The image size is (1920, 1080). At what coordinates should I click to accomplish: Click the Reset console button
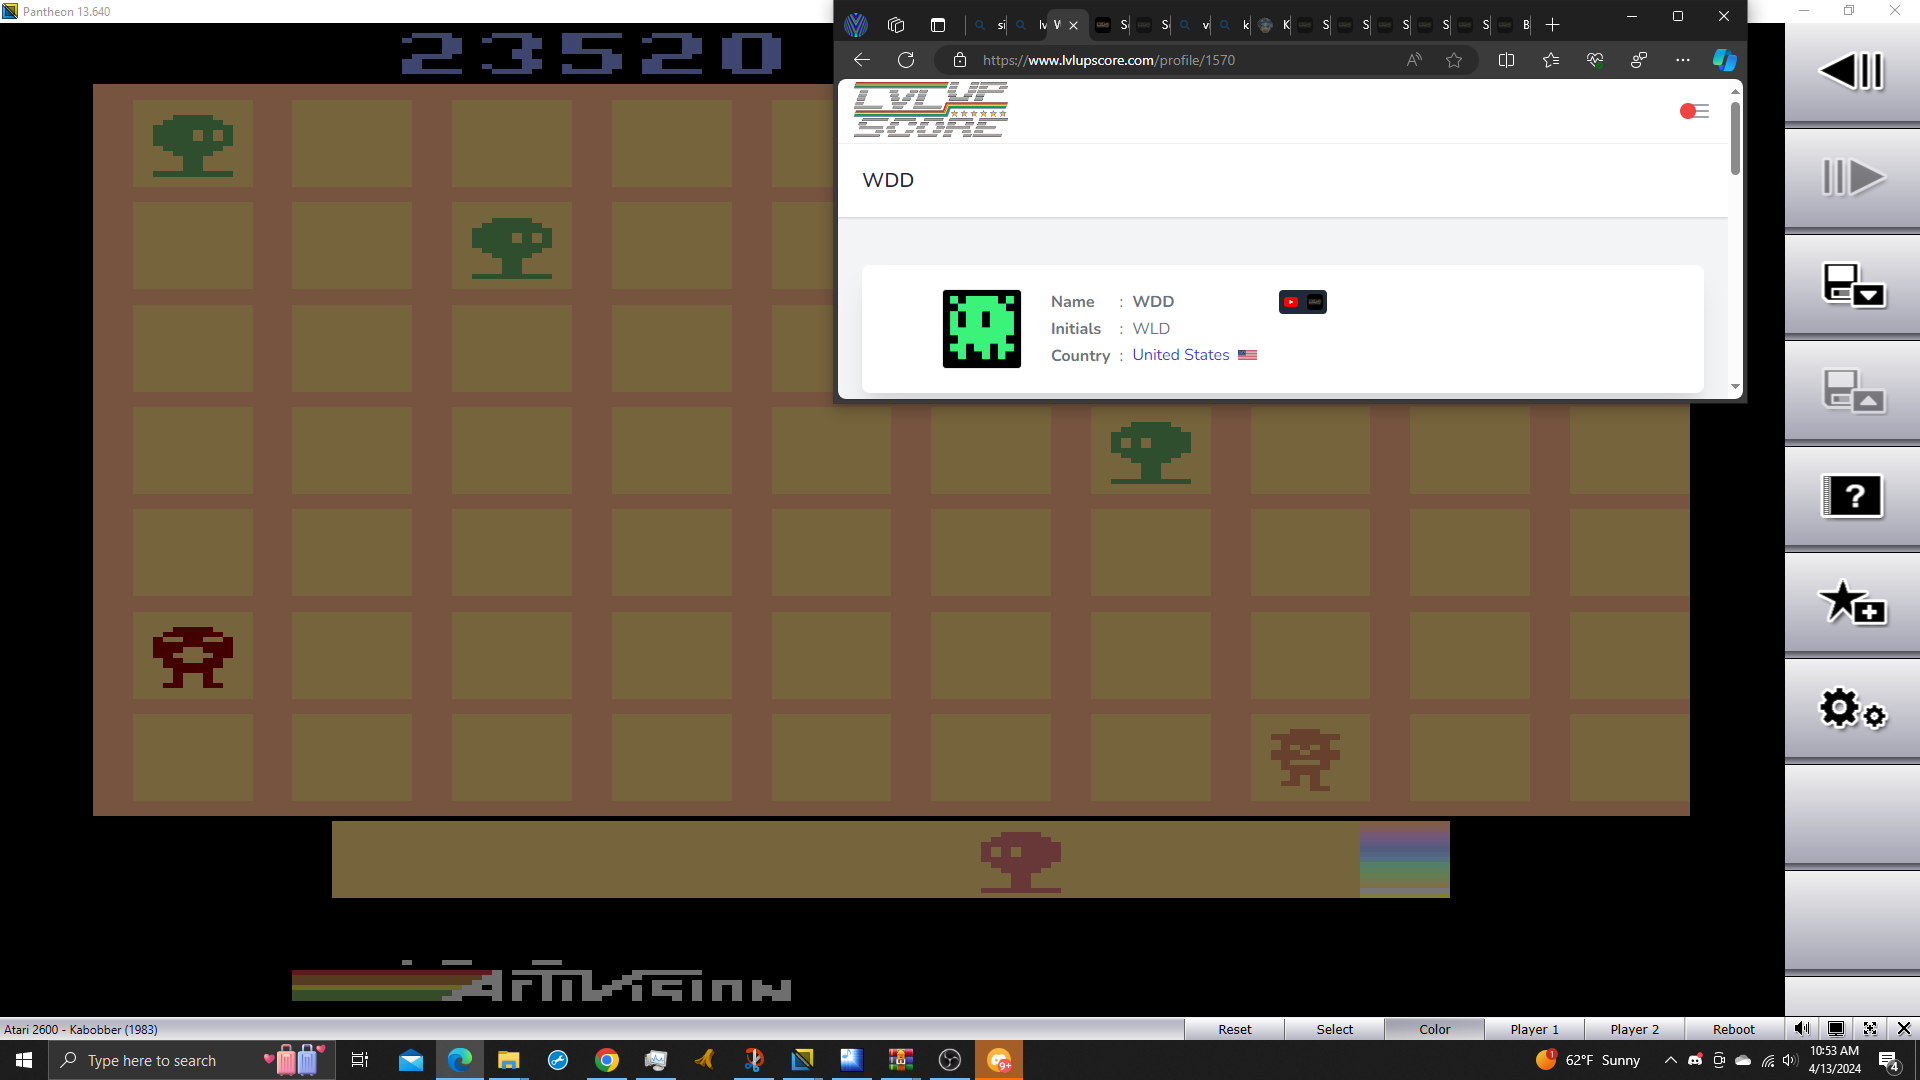coord(1234,1029)
